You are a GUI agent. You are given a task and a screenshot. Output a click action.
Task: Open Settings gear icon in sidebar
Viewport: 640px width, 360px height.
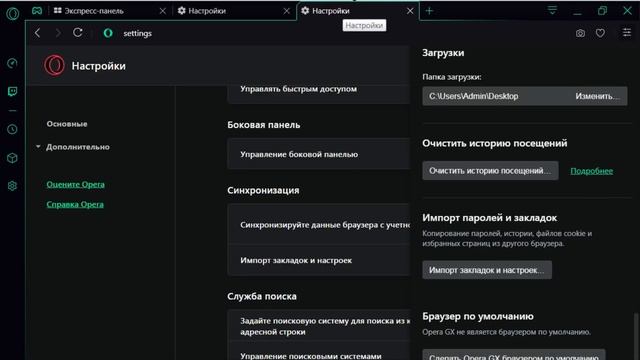click(x=12, y=186)
